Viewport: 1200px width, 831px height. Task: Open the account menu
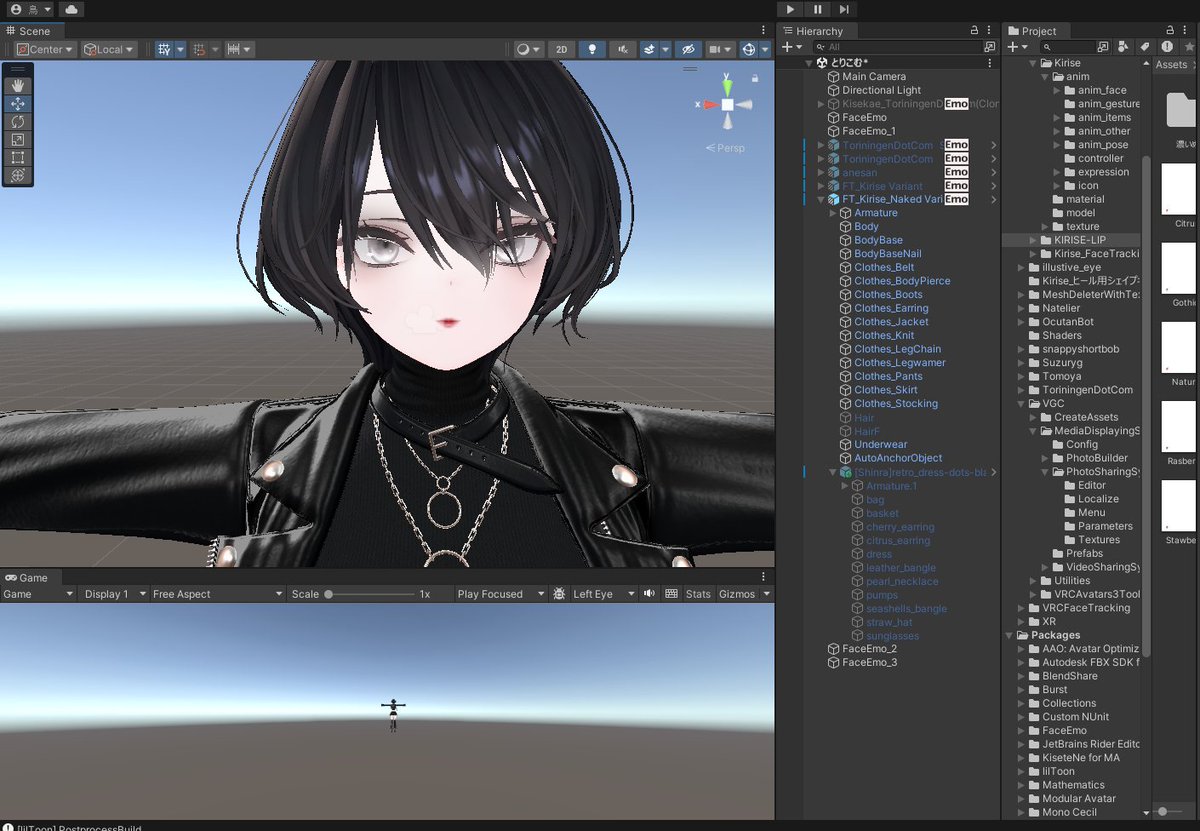click(31, 9)
